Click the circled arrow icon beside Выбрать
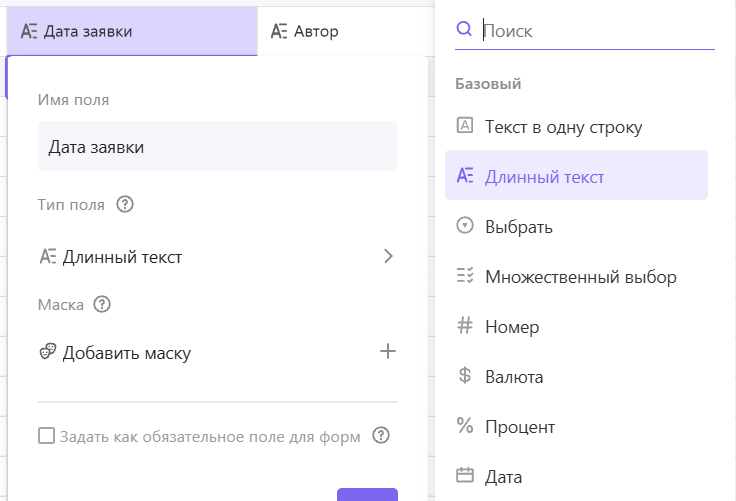Screen dimensions: 736x501 [465, 225]
